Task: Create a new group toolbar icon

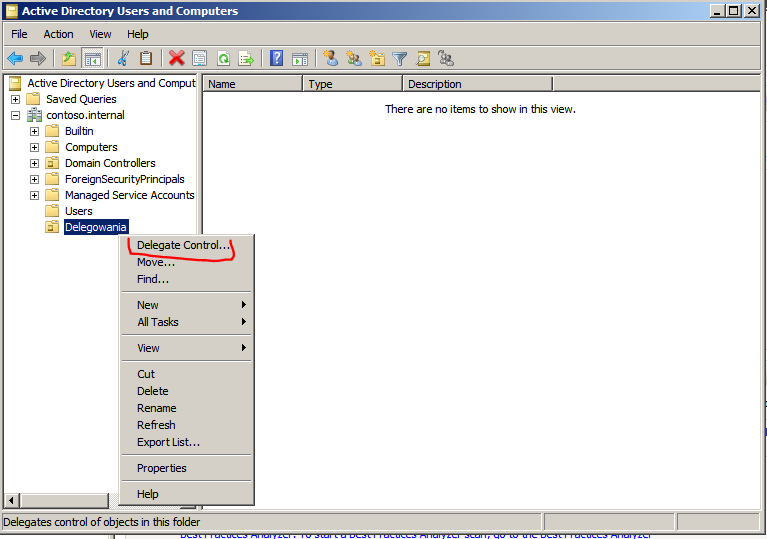Action: tap(354, 59)
